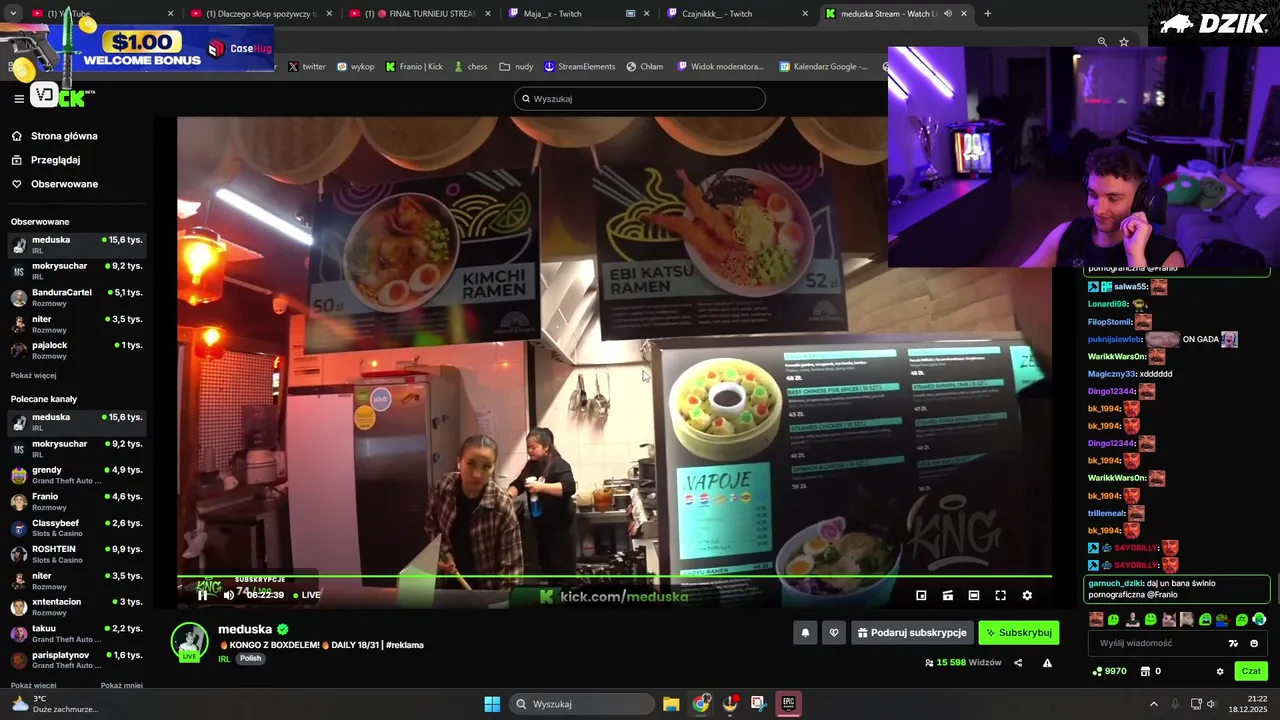Open the Kick hamburger sidebar menu
The width and height of the screenshot is (1280, 720).
pyautogui.click(x=19, y=98)
